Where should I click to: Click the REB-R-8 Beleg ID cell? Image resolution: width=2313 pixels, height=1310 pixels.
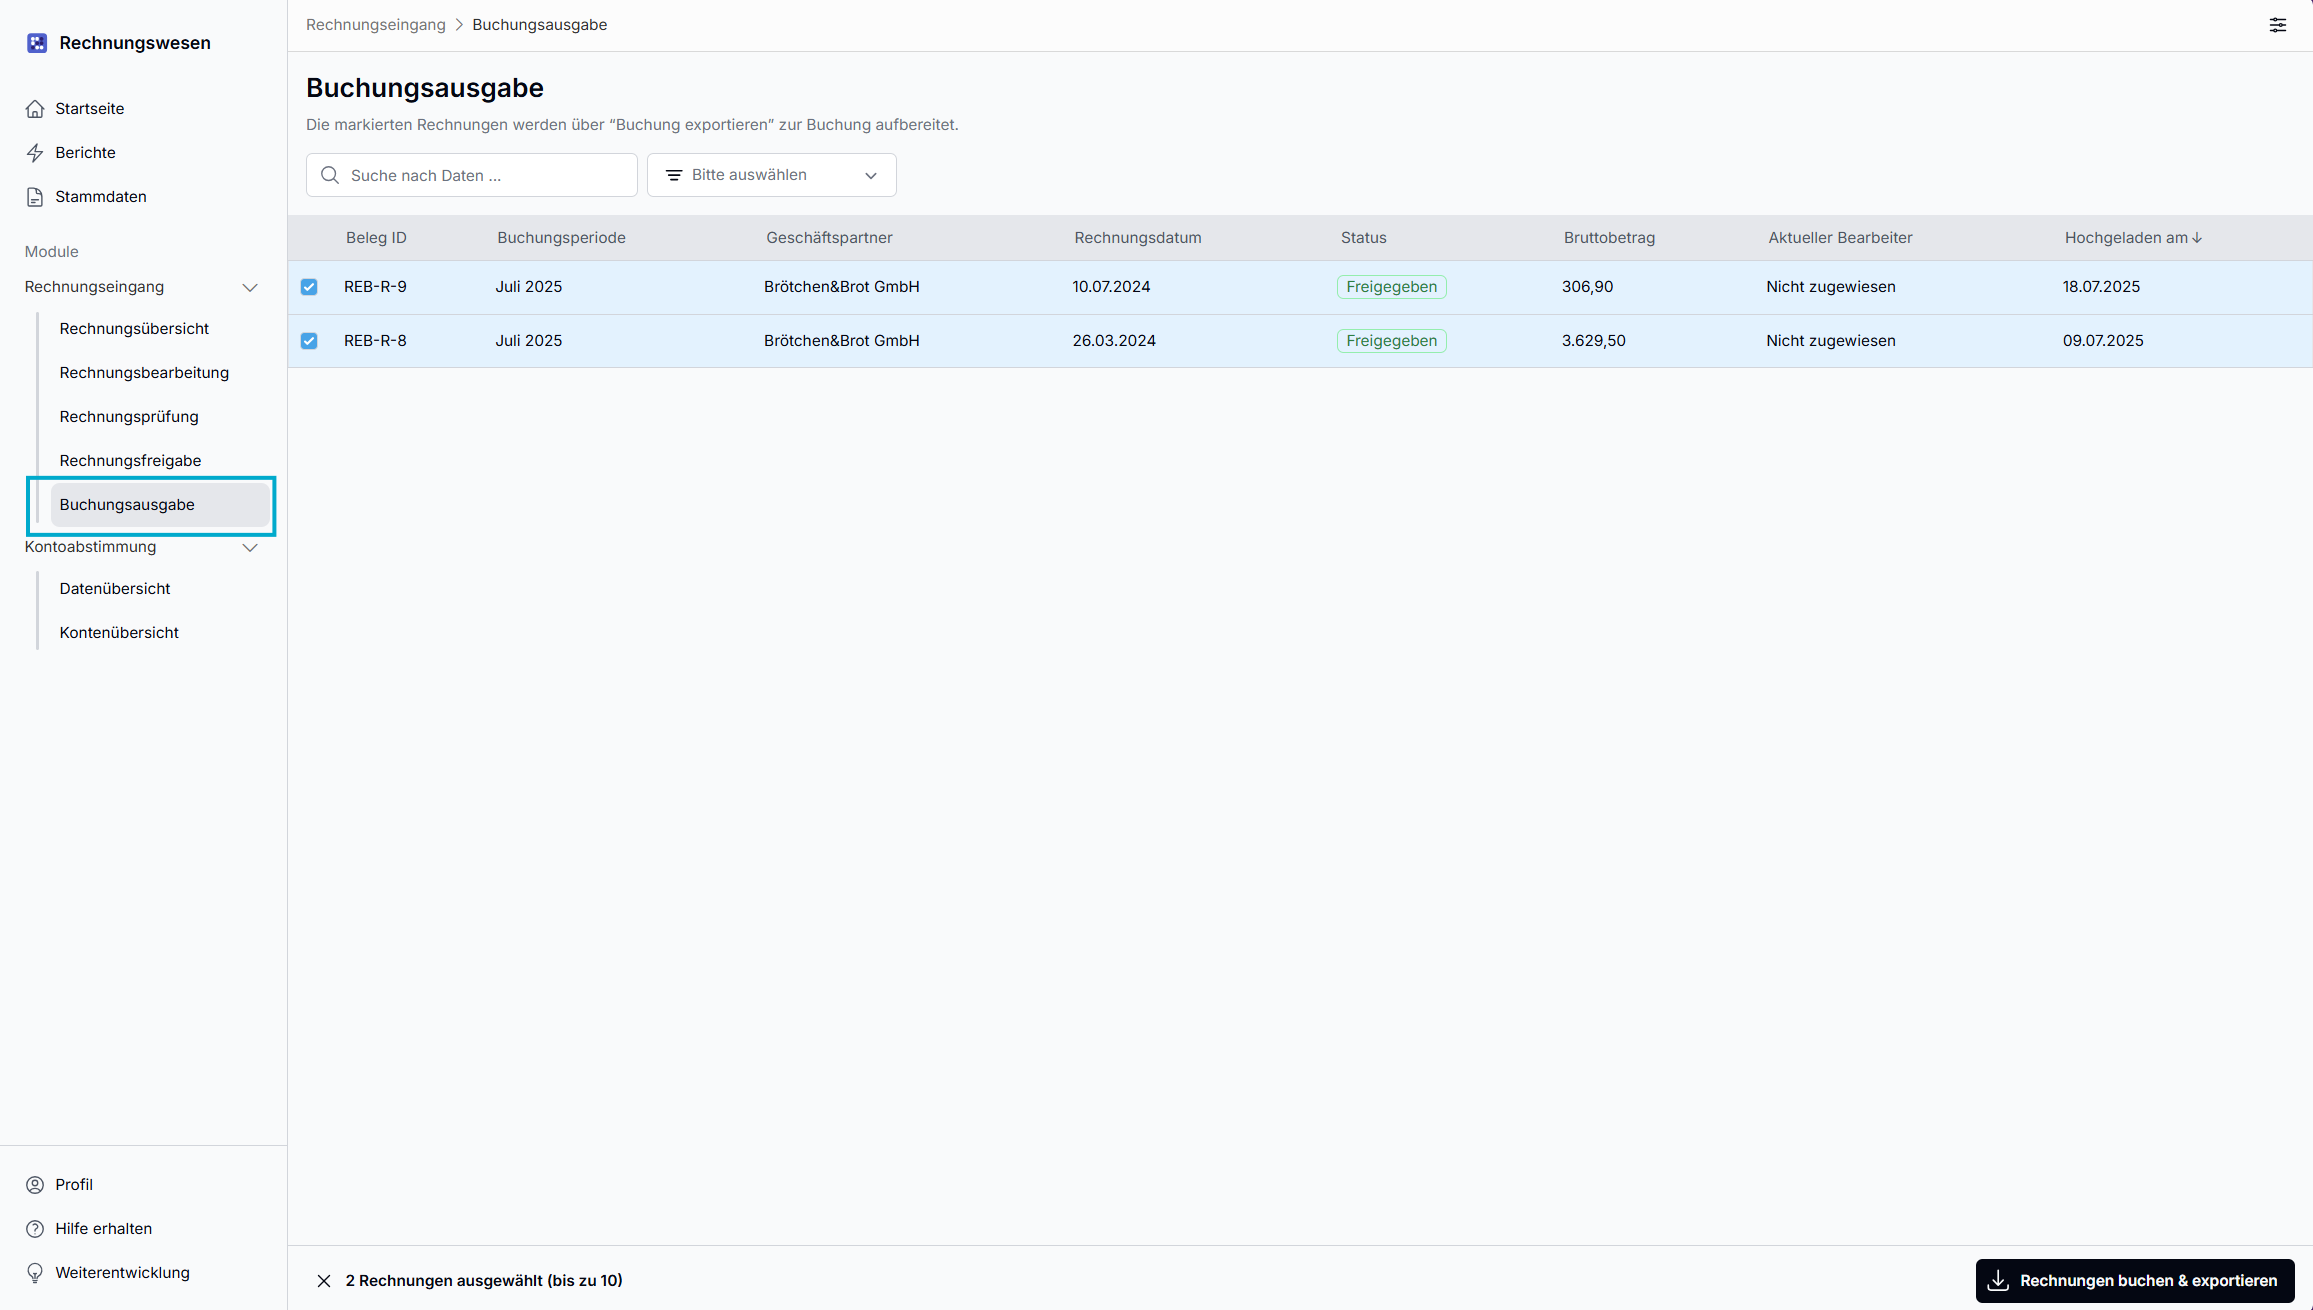[x=375, y=341]
